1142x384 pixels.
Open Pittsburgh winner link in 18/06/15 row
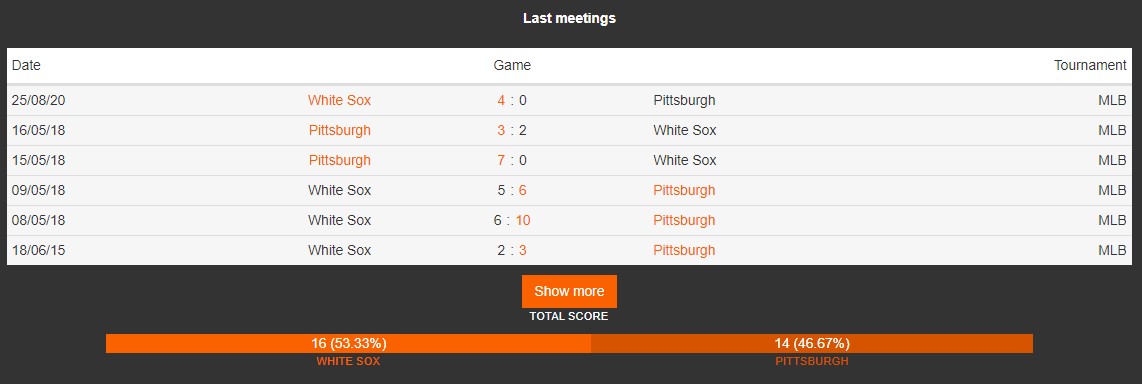(x=685, y=250)
